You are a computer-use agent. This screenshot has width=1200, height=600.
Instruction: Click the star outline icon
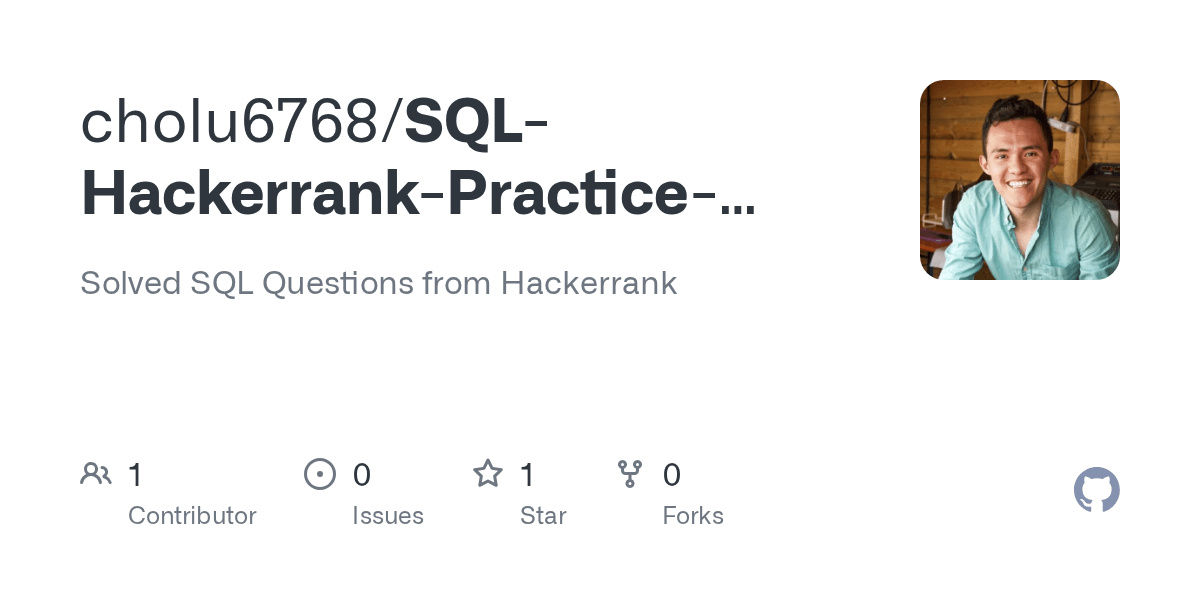488,473
